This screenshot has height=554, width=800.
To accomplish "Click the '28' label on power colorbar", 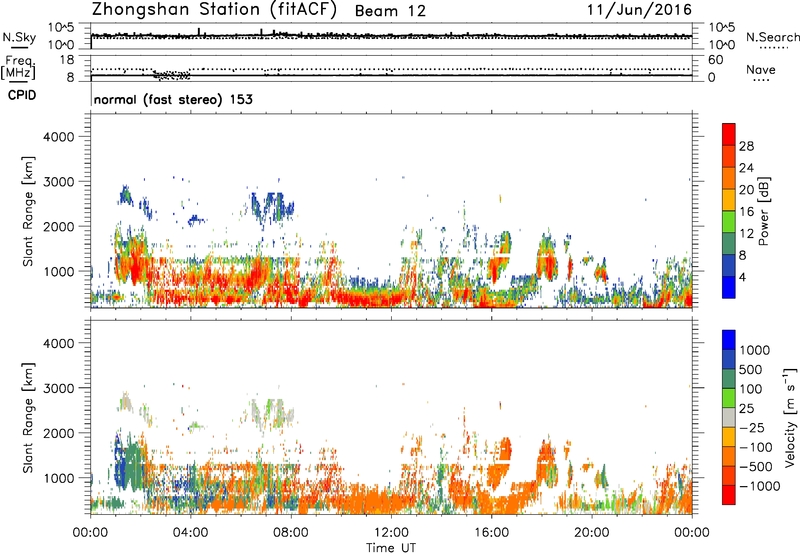I will [x=746, y=146].
